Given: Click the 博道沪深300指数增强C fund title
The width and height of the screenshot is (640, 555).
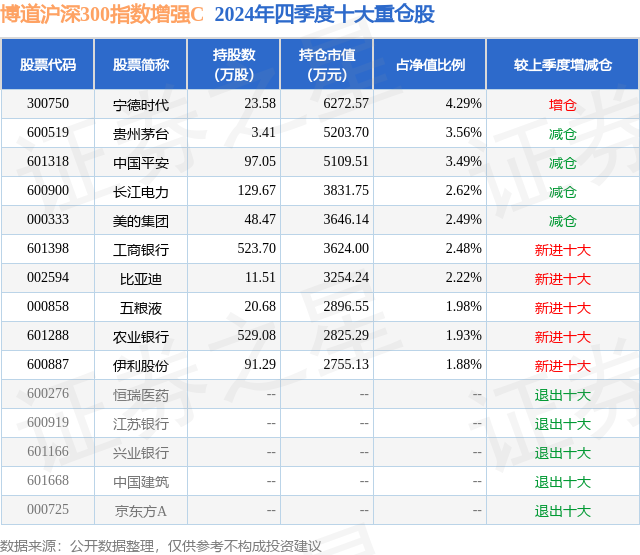Looking at the screenshot, I should (102, 14).
